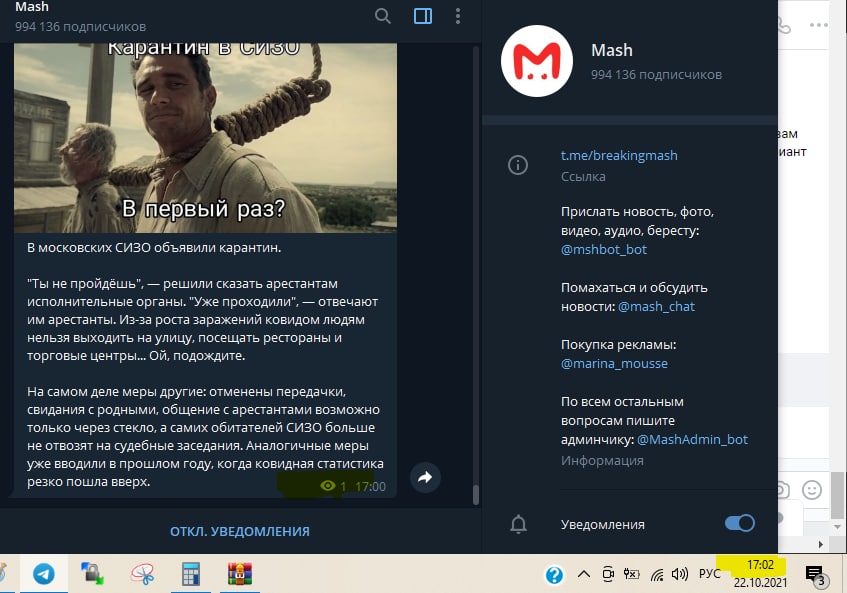Open the Action Center notifications icon
The width and height of the screenshot is (847, 593).
pos(815,575)
